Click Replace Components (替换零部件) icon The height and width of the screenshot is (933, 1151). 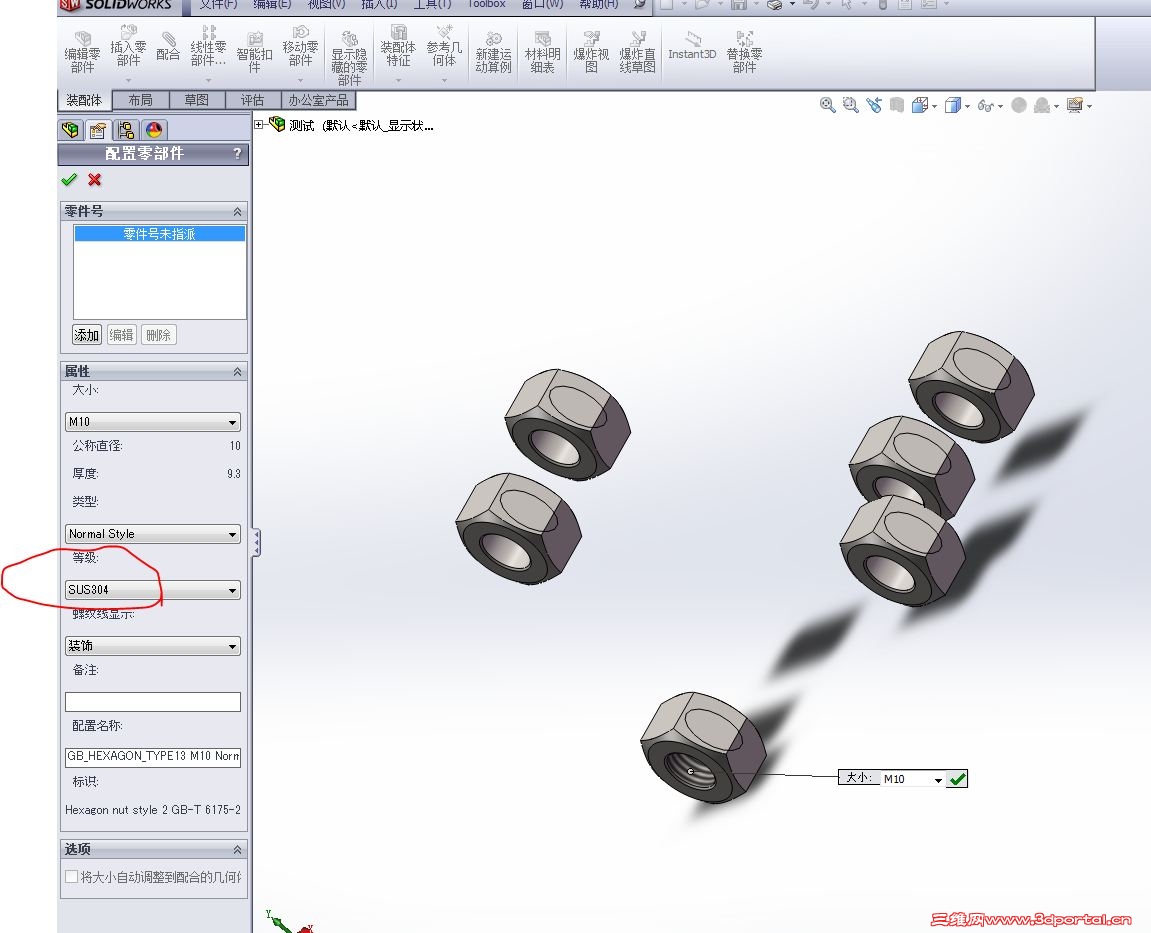pyautogui.click(x=744, y=51)
